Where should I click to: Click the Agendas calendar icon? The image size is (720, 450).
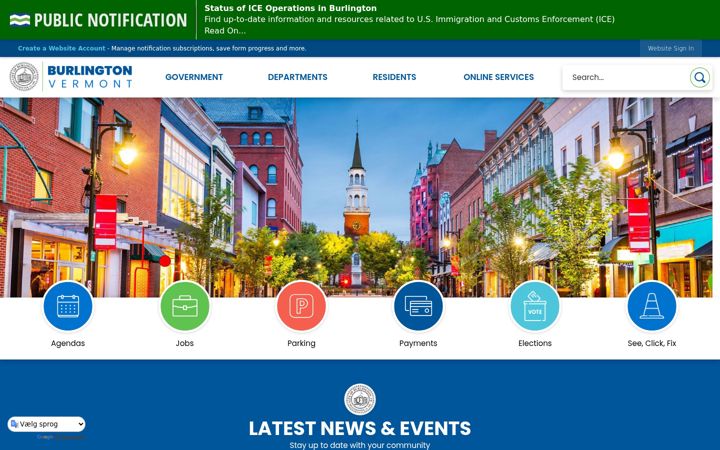(68, 306)
